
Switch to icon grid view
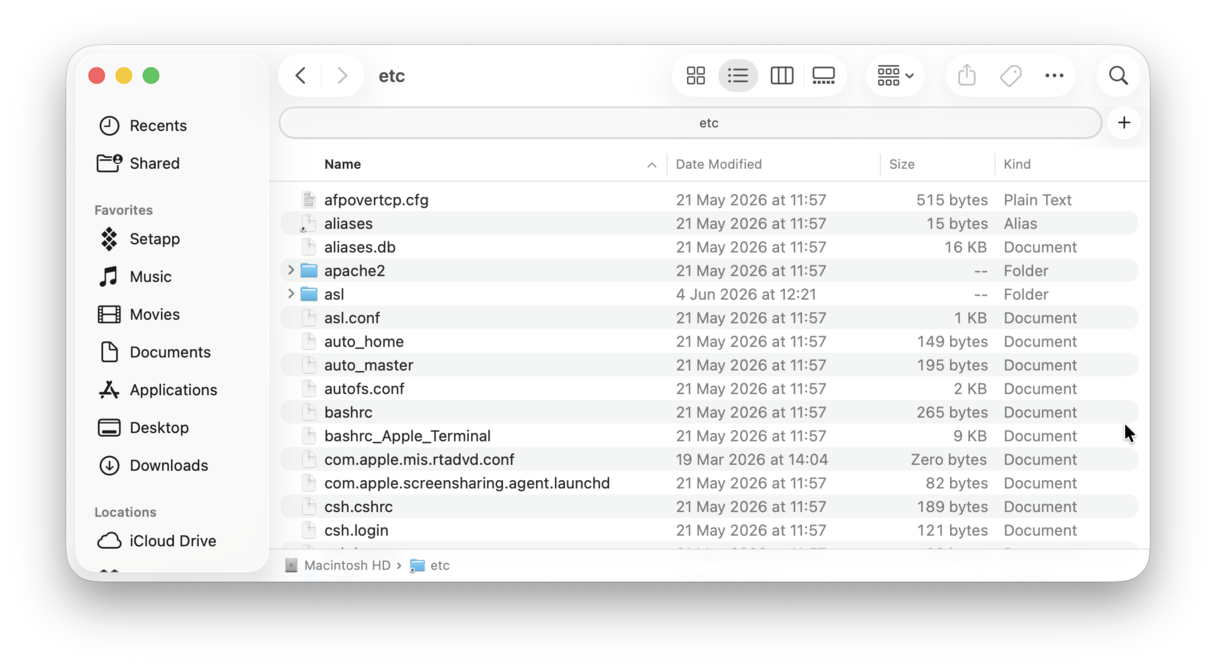pyautogui.click(x=696, y=76)
